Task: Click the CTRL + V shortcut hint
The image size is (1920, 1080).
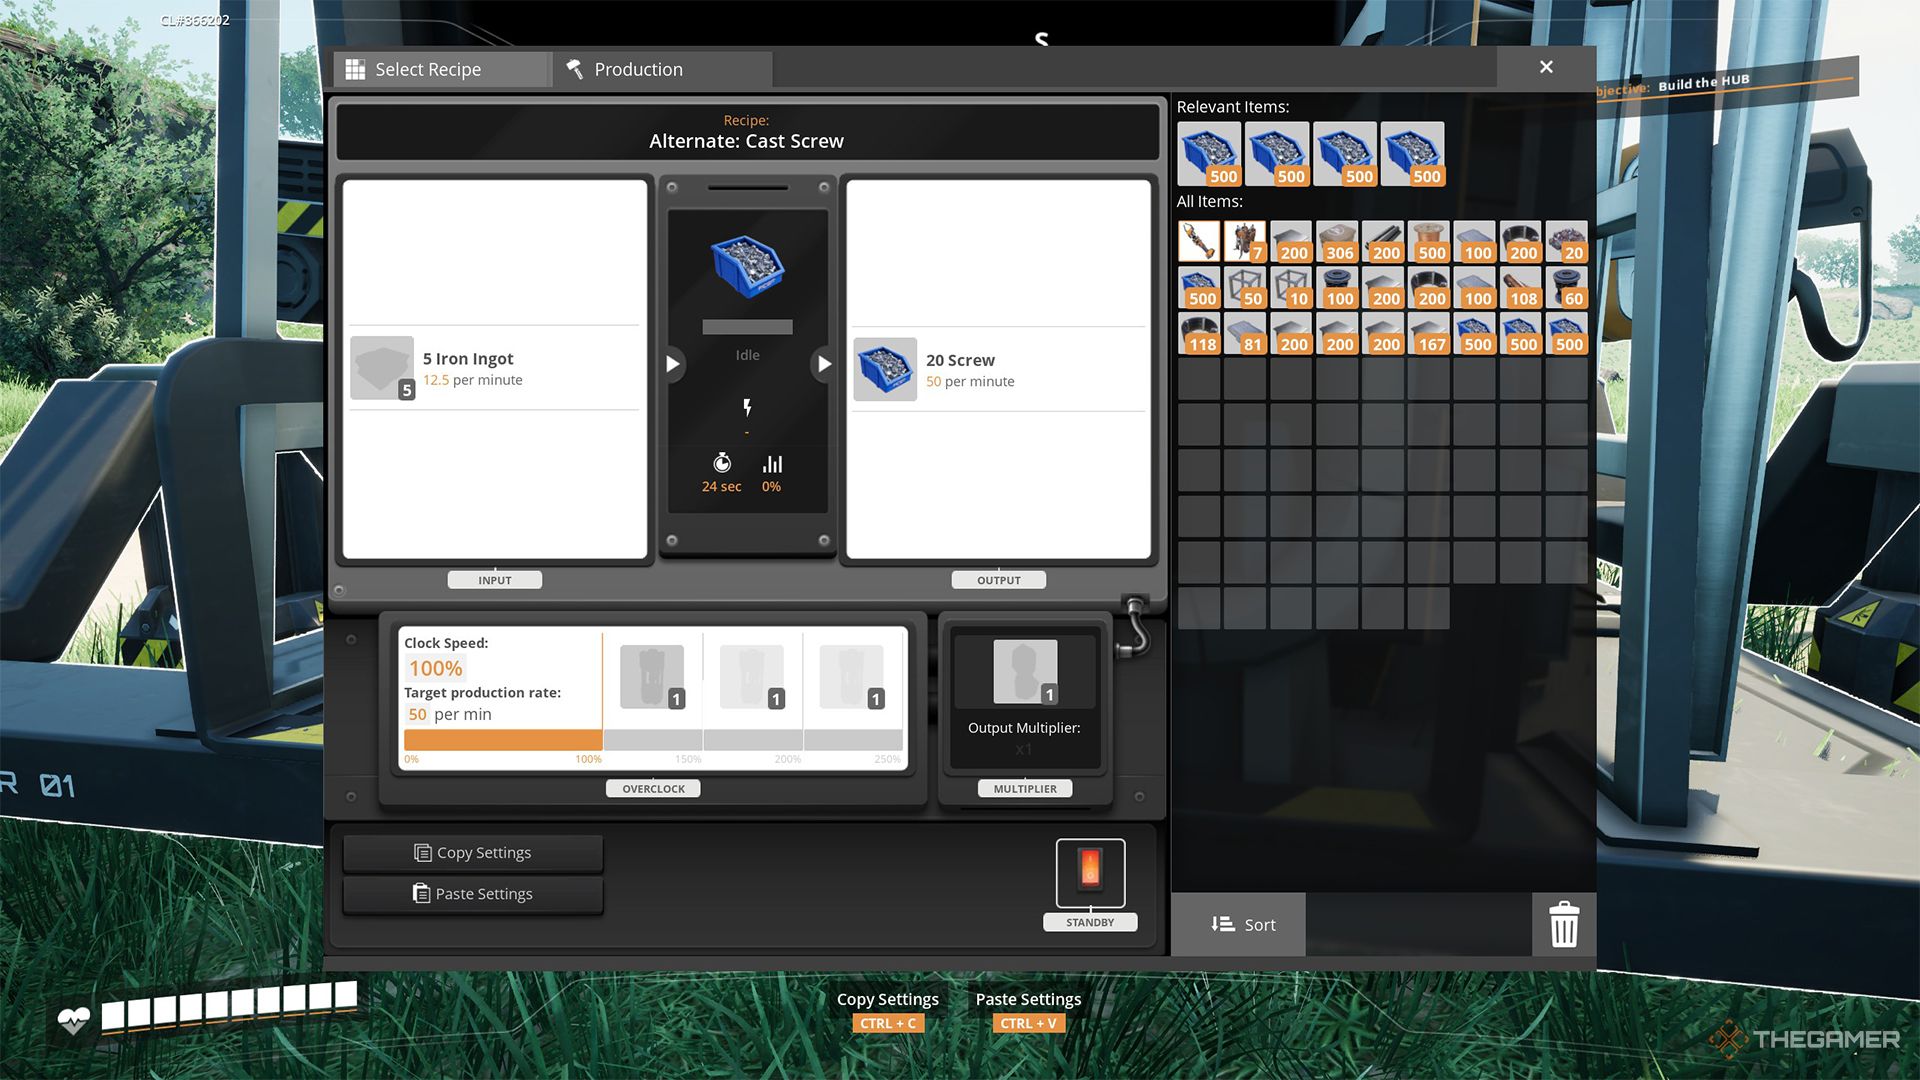Action: point(1028,1023)
